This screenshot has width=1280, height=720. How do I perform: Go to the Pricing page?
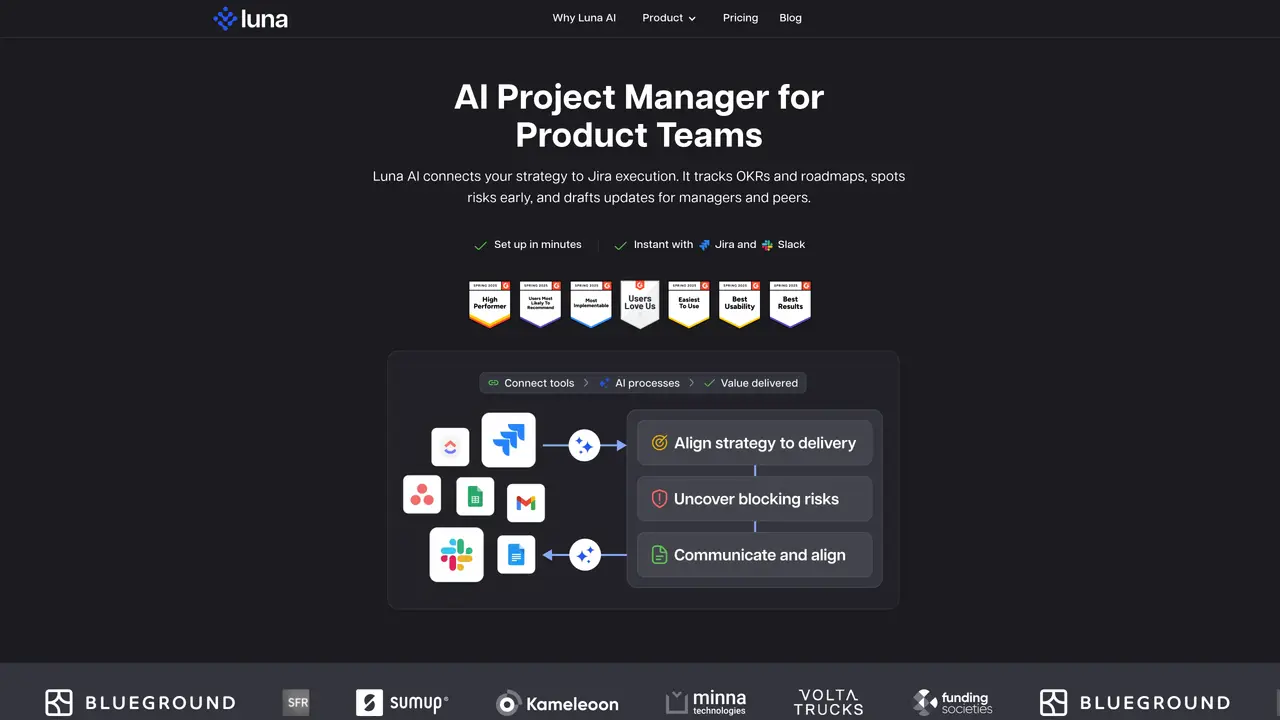tap(740, 18)
